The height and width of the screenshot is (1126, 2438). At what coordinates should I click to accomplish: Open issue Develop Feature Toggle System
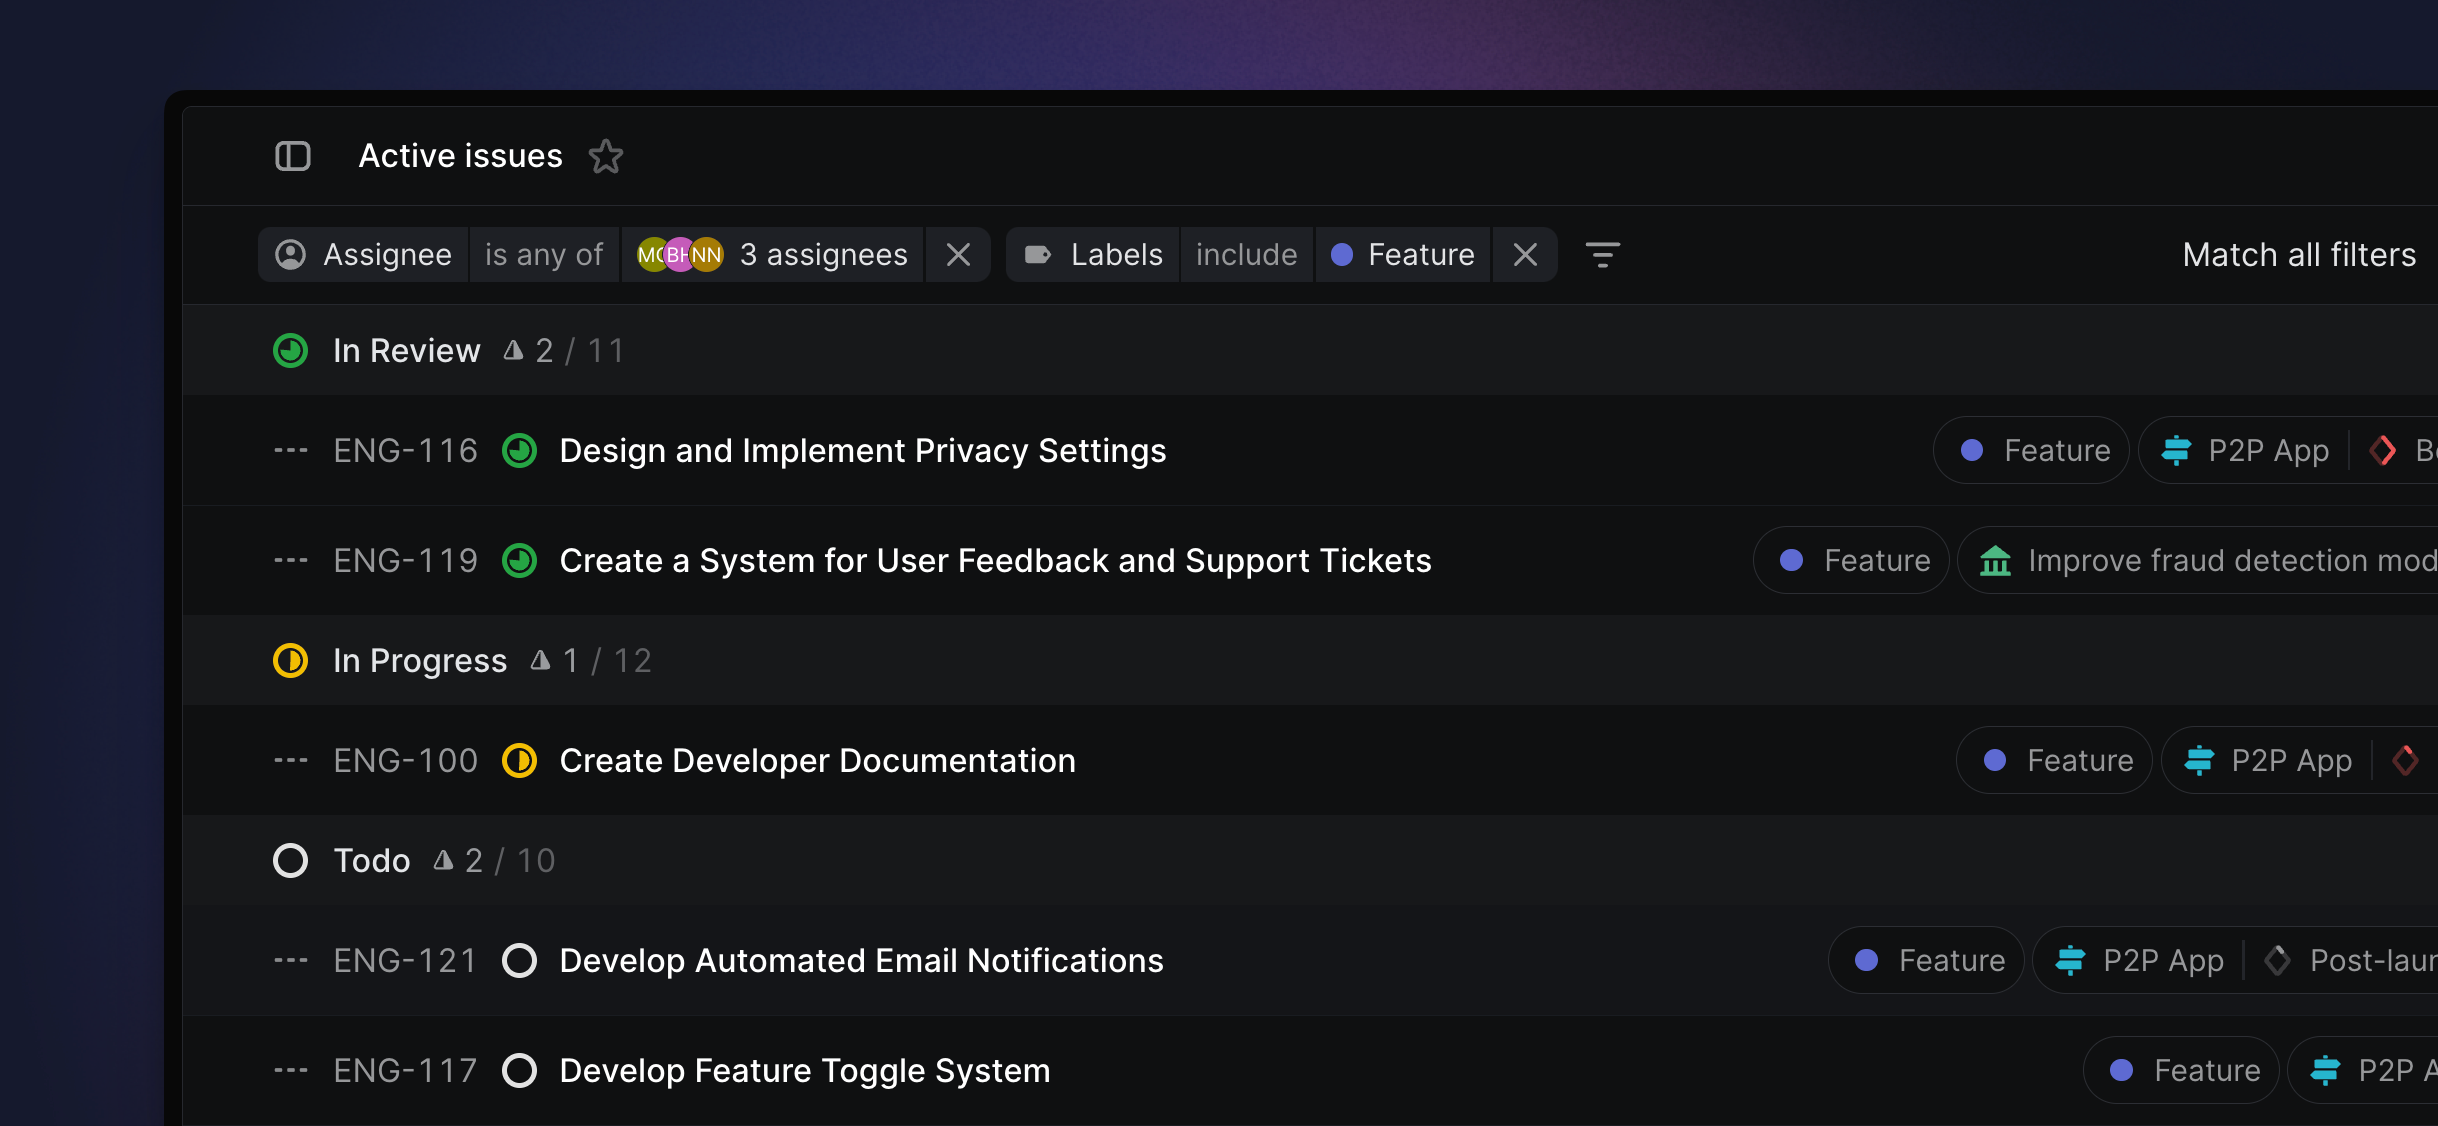coord(804,1071)
